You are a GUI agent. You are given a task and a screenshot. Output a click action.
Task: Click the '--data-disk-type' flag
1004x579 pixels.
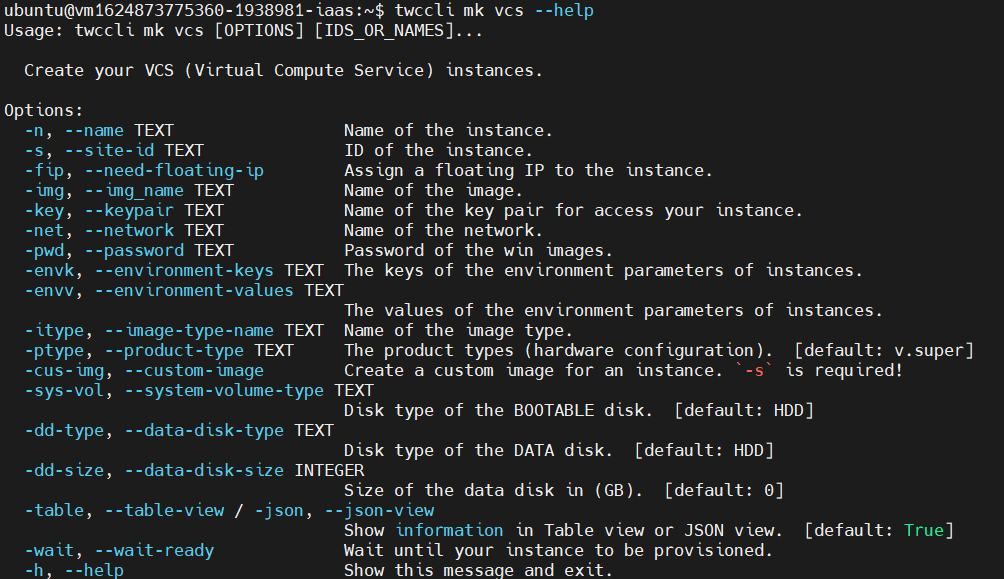click(204, 430)
